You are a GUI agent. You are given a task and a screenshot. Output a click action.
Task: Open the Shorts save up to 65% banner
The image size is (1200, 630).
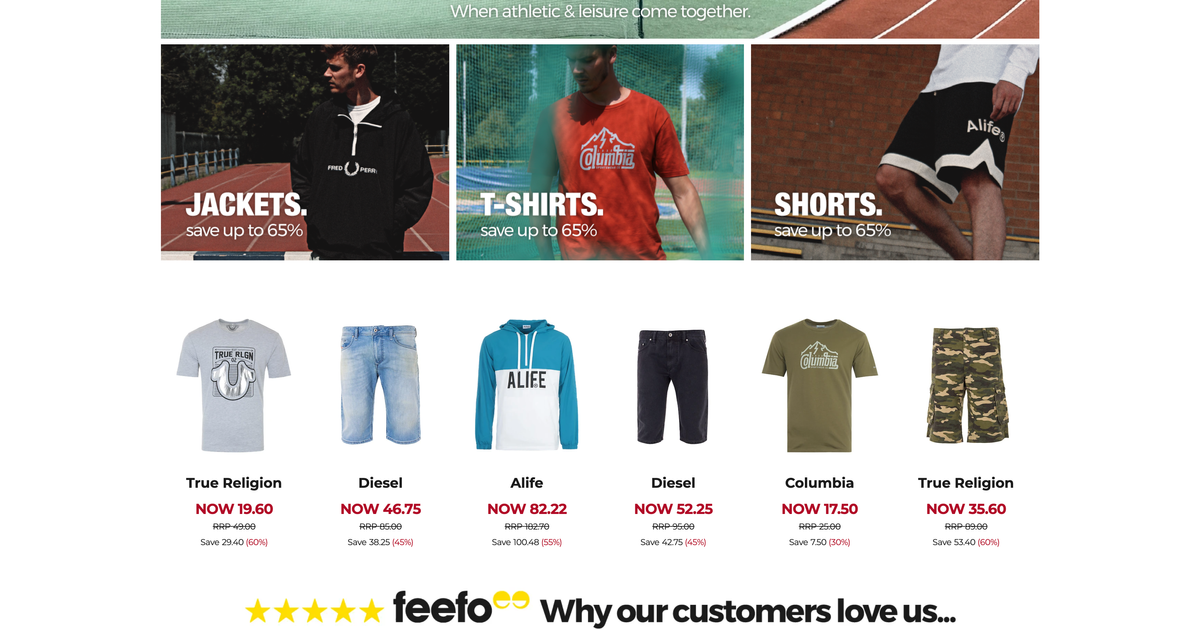pos(895,152)
